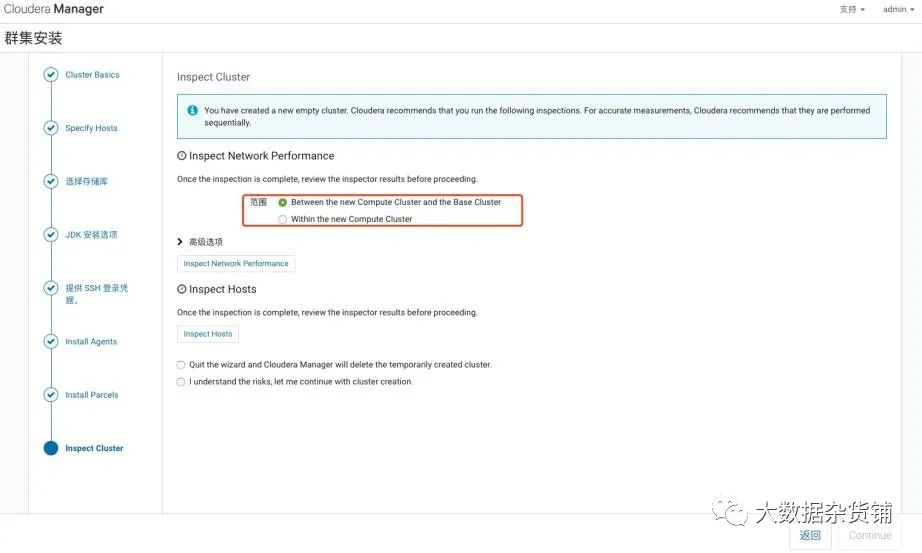This screenshot has height=553, width=922.
Task: Click the Inspect Hosts button
Action: coord(208,334)
